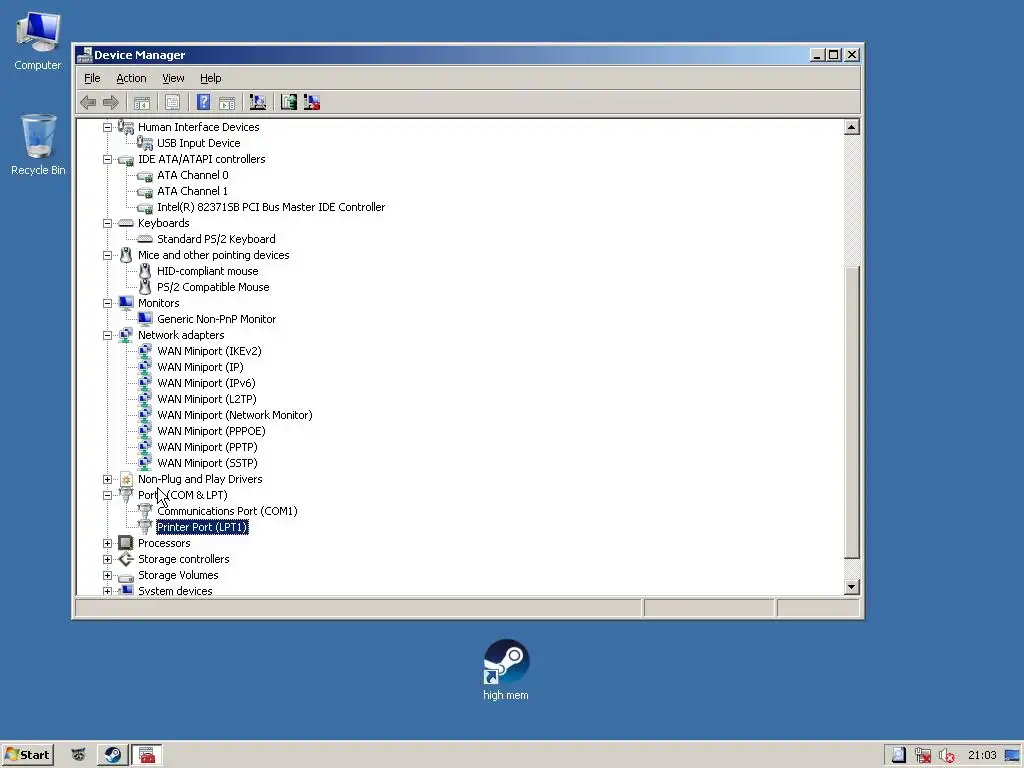The image size is (1024, 768).
Task: Collapse the Monitors node
Action: pyautogui.click(x=107, y=303)
